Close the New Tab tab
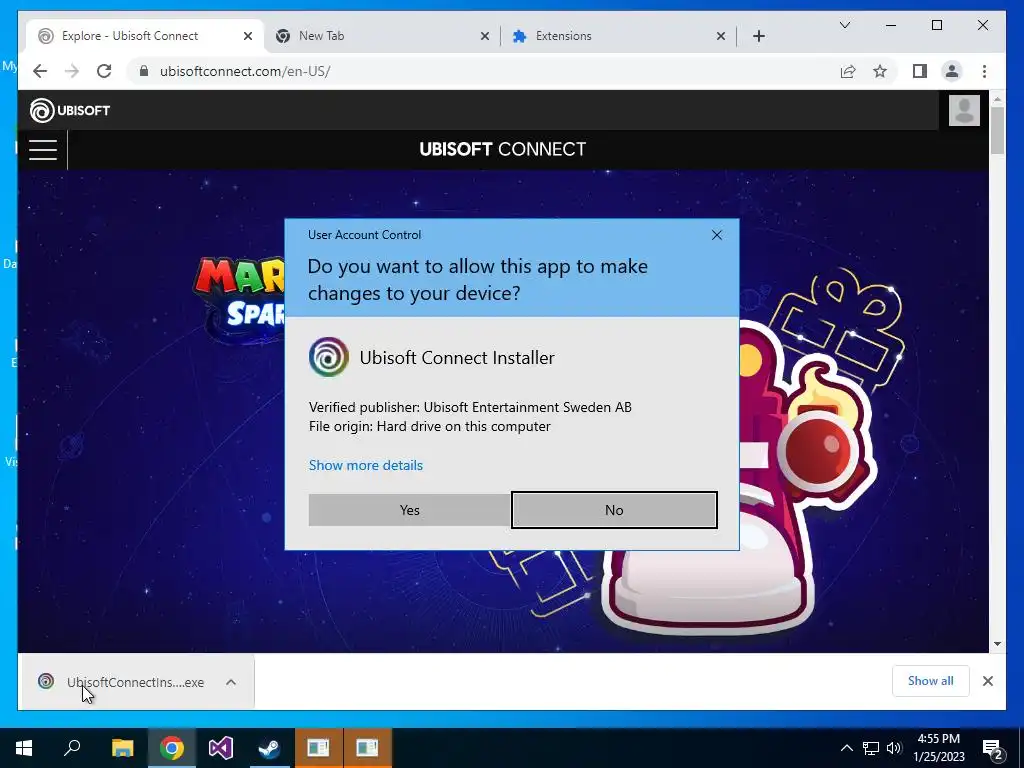This screenshot has height=768, width=1024. (485, 36)
